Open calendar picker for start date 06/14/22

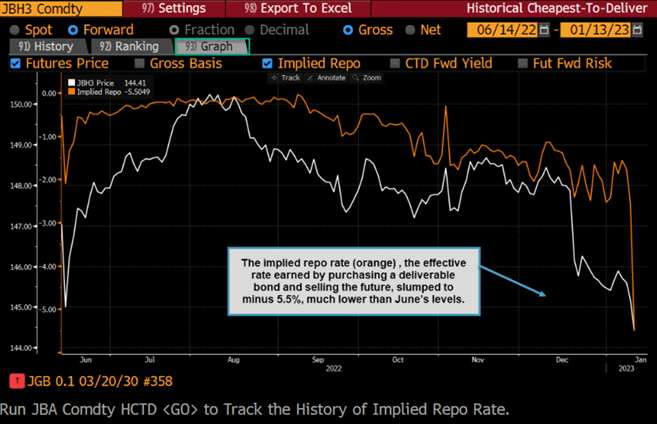click(544, 30)
